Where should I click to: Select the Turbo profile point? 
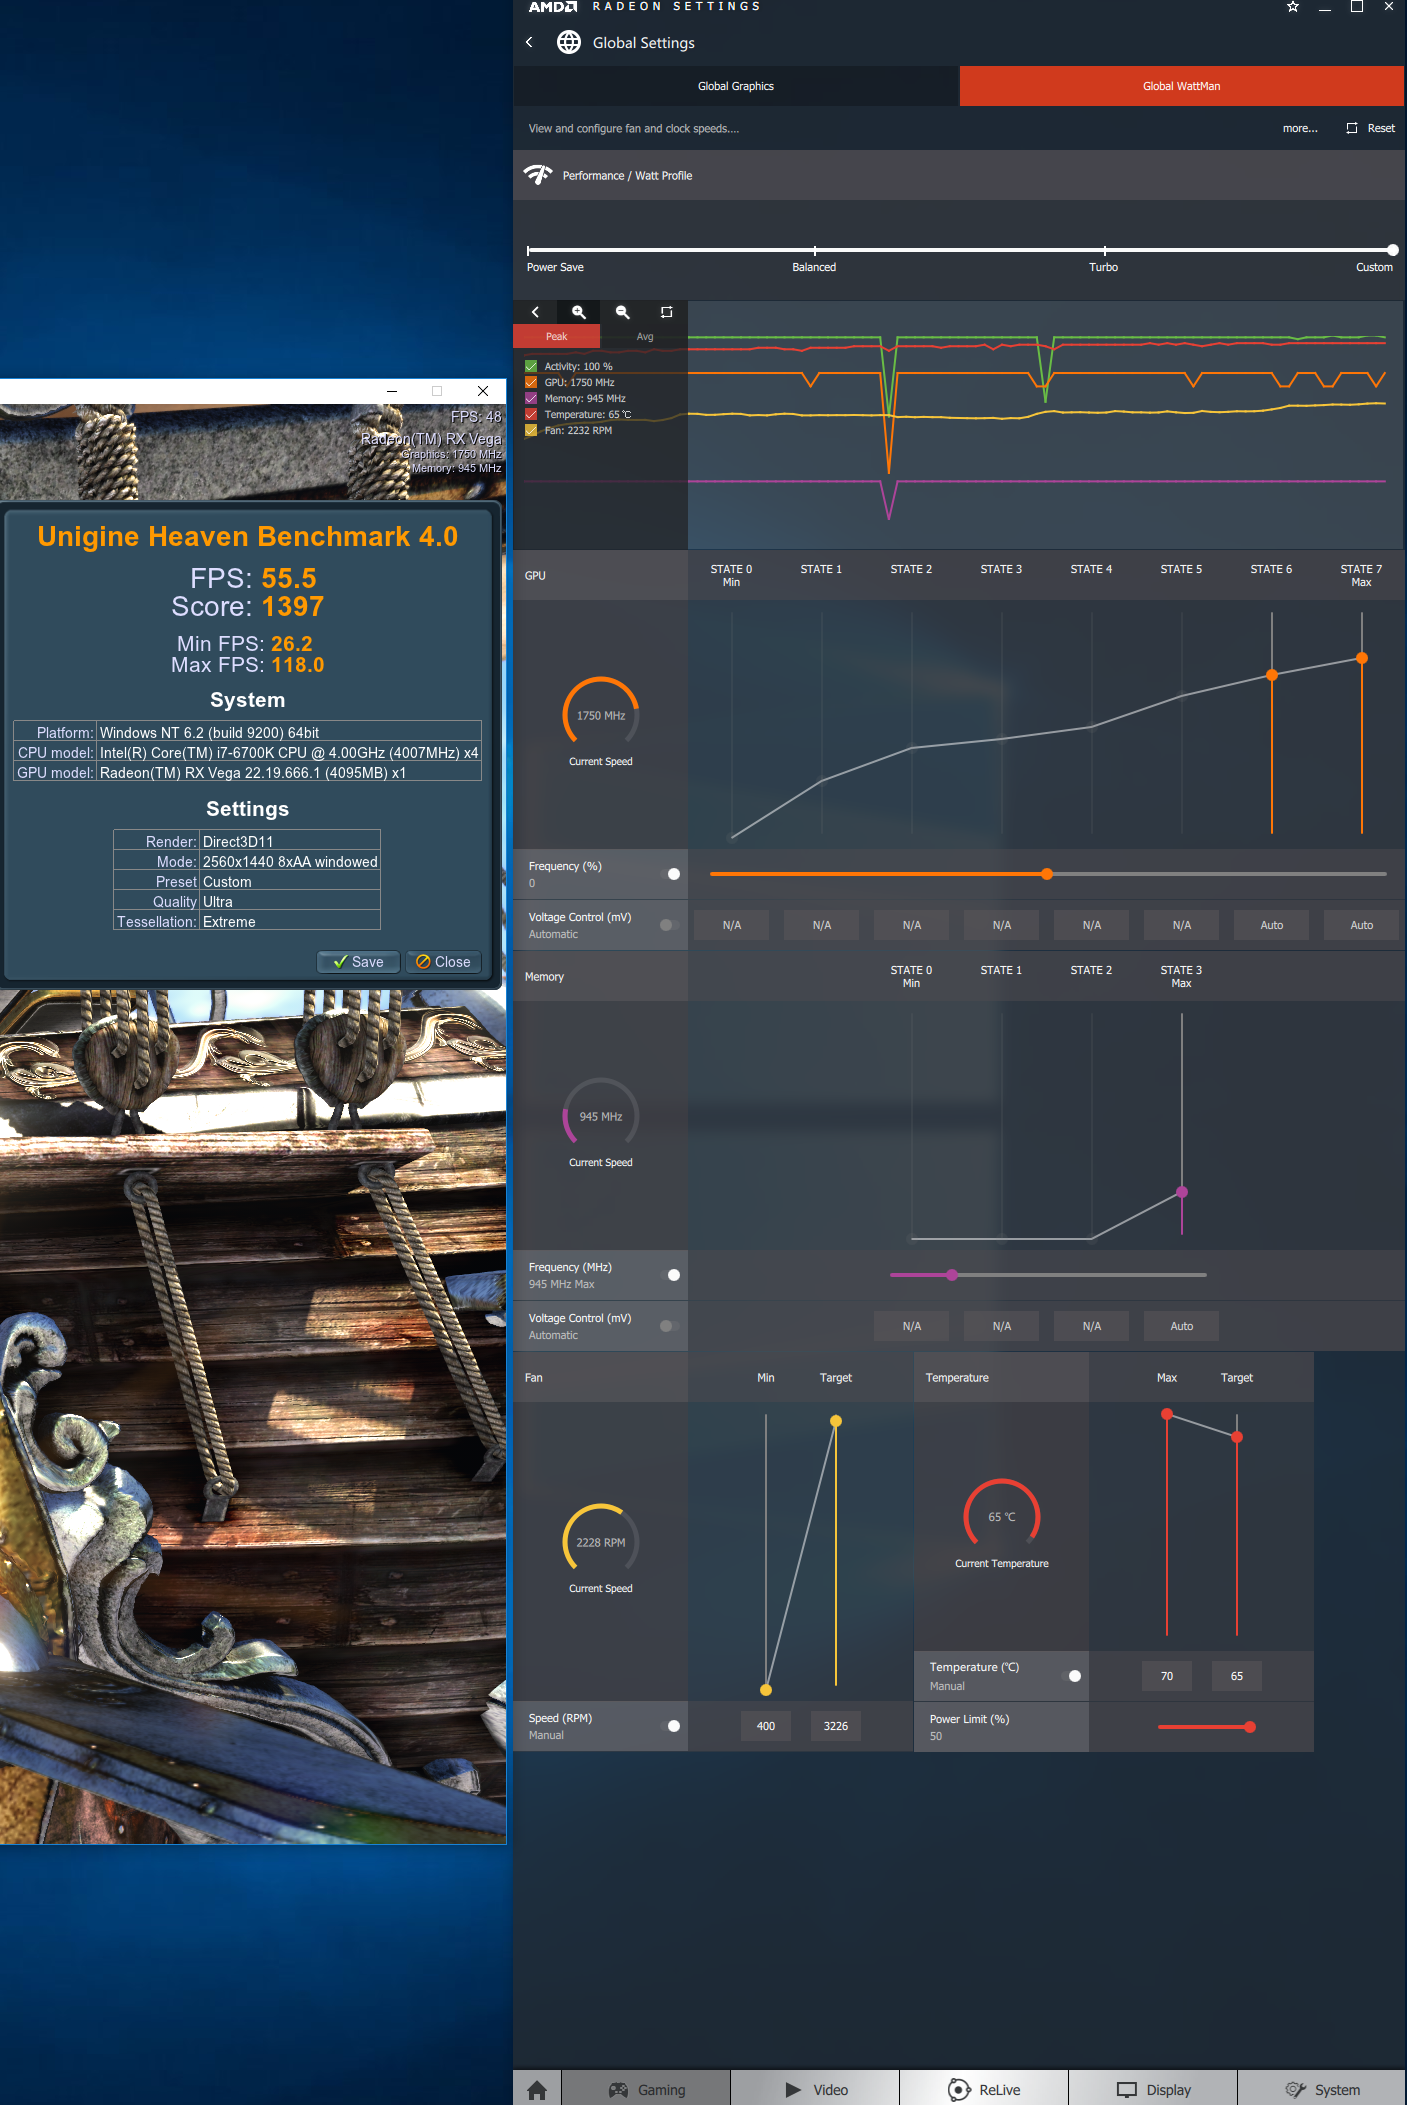pos(1104,250)
